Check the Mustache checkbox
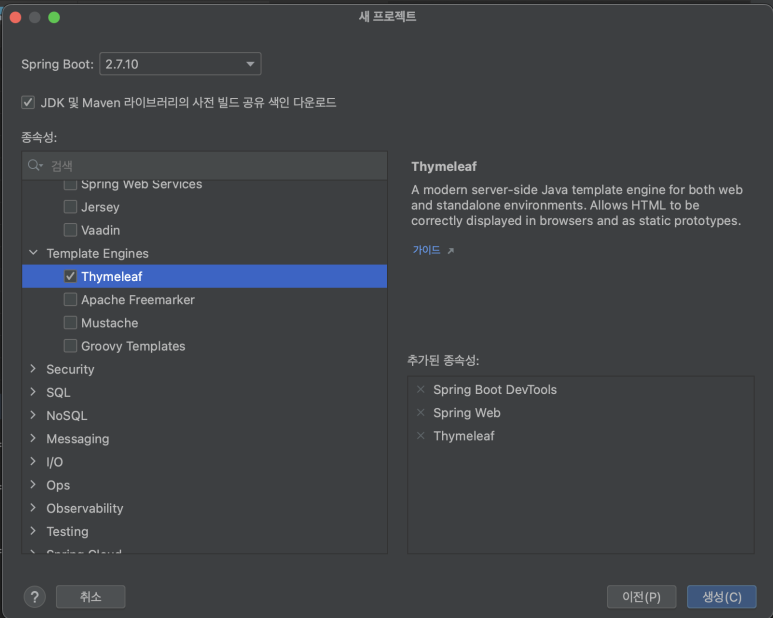Image resolution: width=773 pixels, height=618 pixels. point(70,322)
